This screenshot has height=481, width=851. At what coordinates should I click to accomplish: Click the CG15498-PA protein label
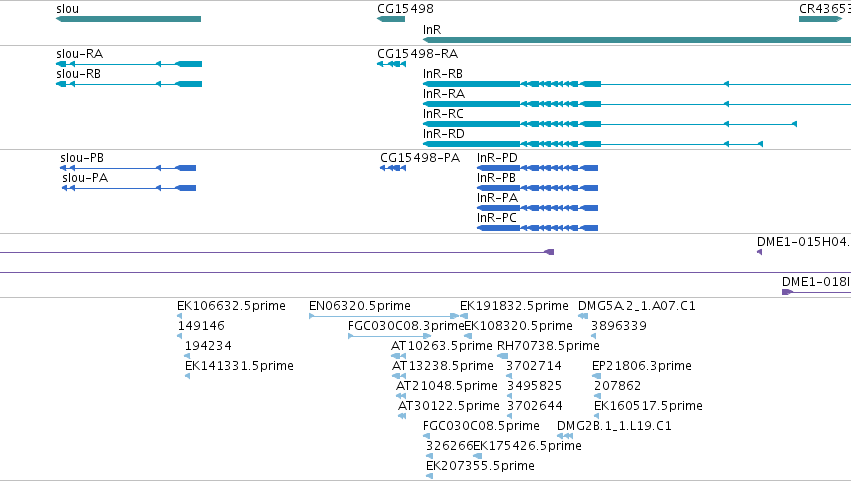420,158
